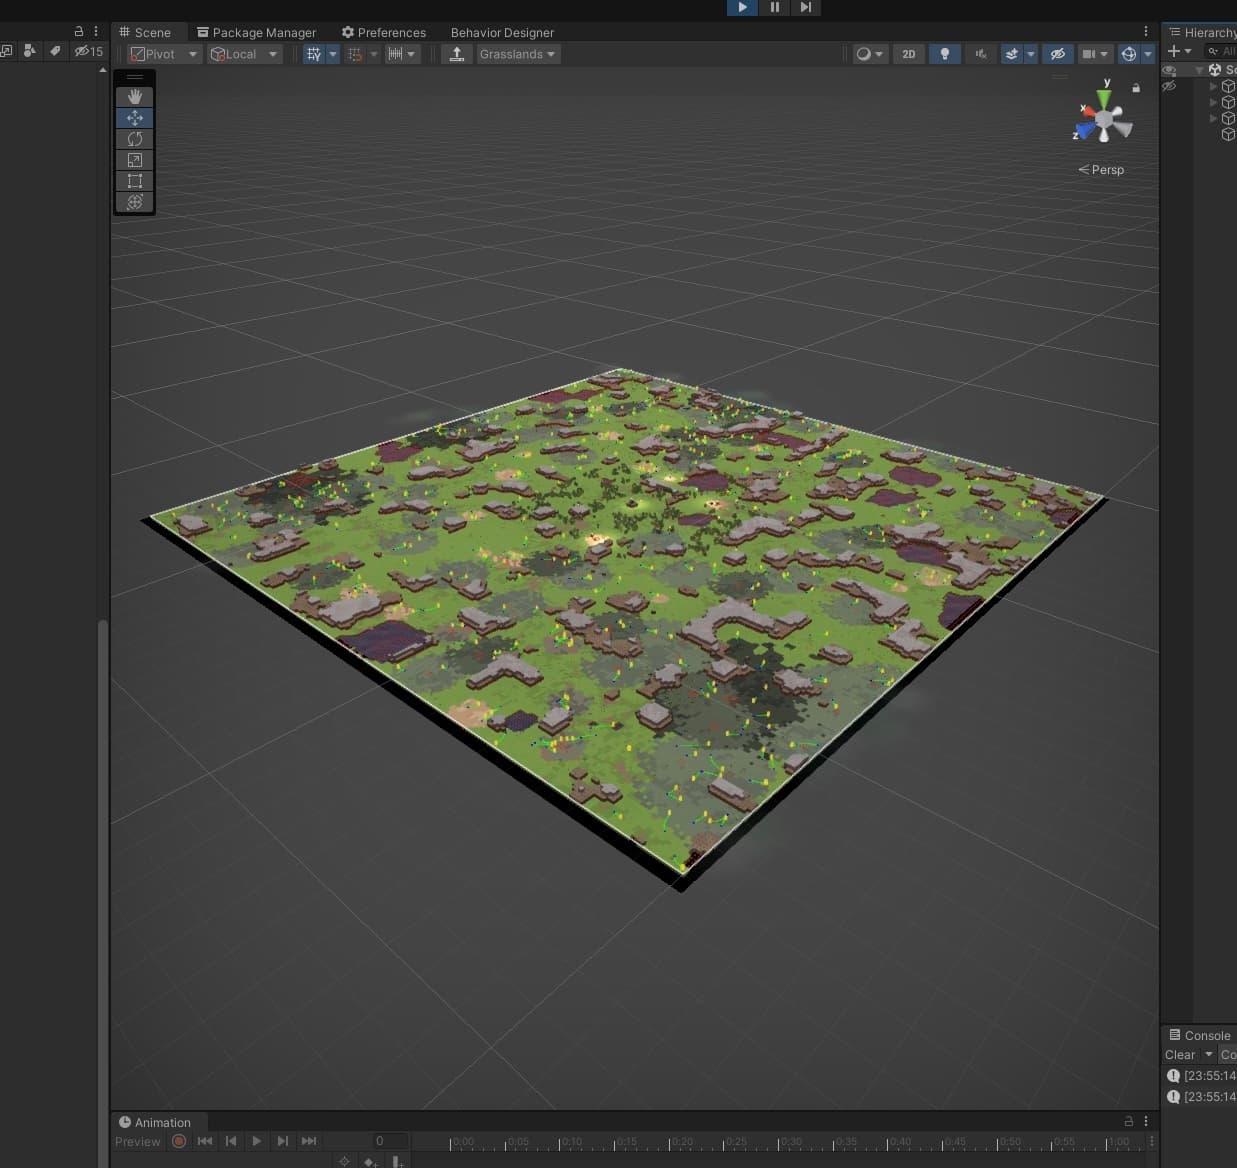The image size is (1237, 1168).
Task: Toggle hidden objects visibility in scene toolbar
Action: (1057, 54)
